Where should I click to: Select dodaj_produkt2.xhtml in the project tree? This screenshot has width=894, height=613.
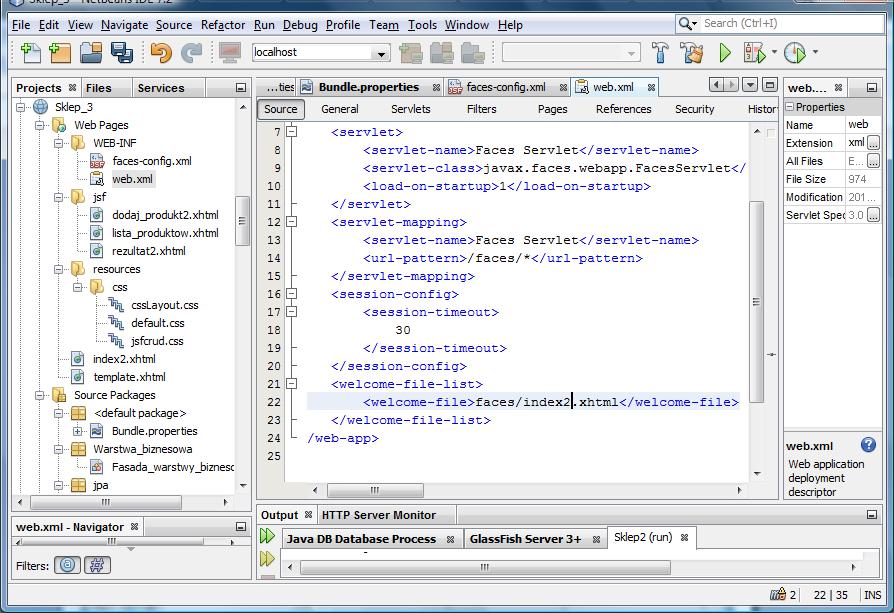[165, 215]
